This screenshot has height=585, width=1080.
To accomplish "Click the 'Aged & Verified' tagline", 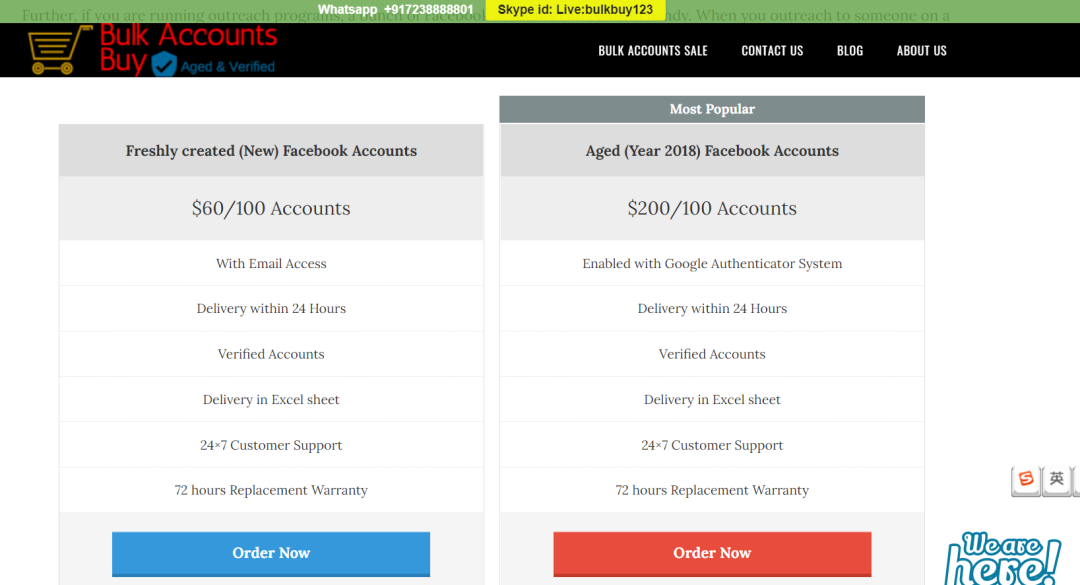I will click(227, 67).
